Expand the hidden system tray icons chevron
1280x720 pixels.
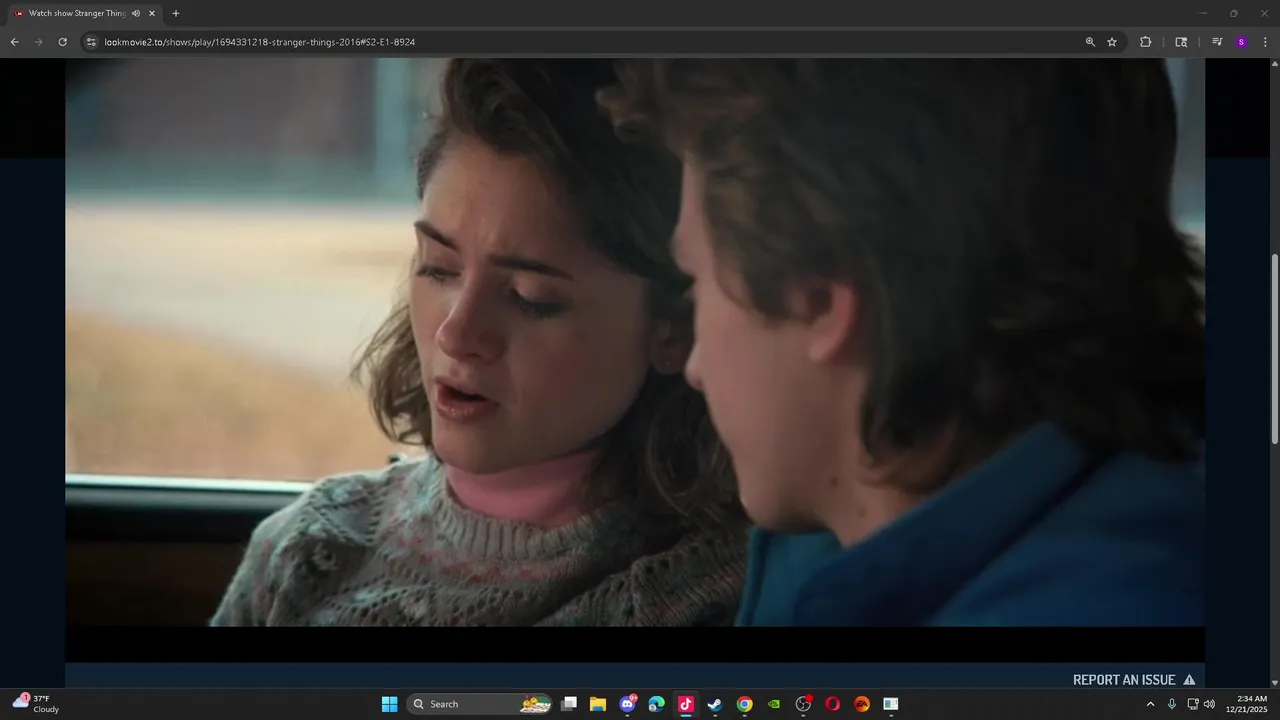point(1150,704)
